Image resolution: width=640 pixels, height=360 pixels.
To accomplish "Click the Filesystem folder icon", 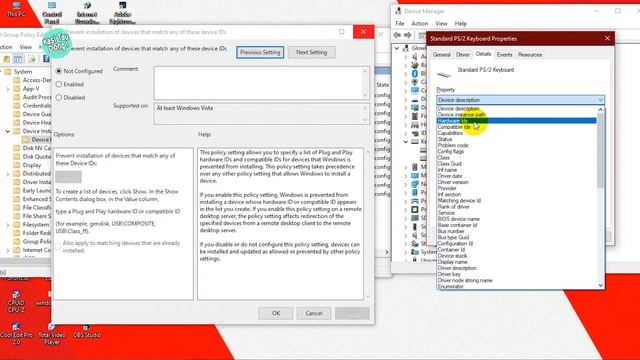I will 17,224.
